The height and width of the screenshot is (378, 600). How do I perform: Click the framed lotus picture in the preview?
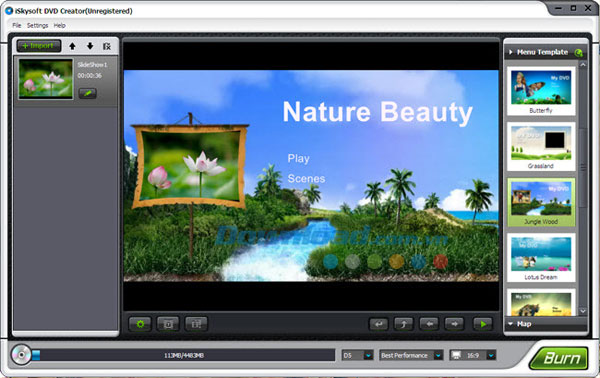point(190,166)
